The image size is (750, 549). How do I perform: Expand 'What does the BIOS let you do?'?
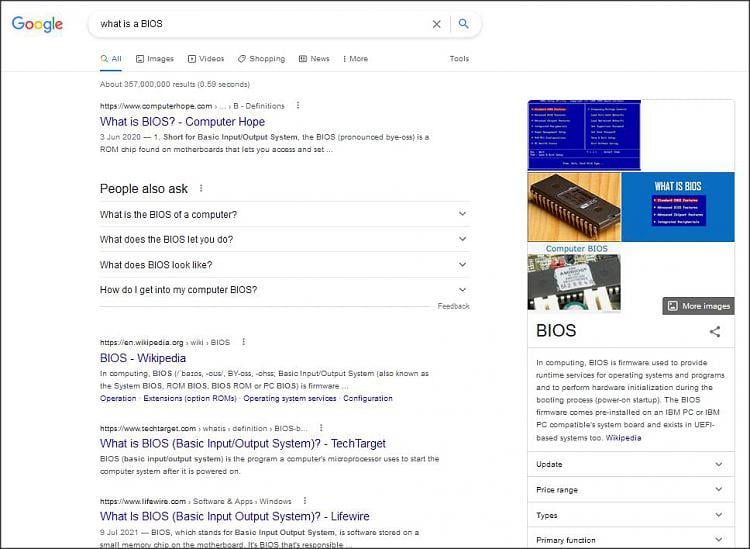tap(285, 239)
